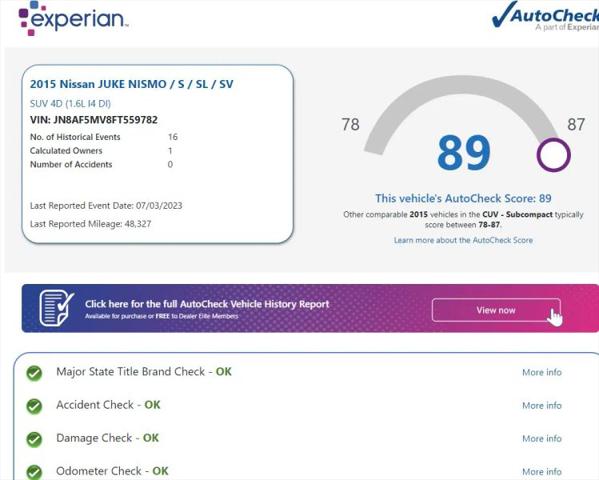Click the gauge lower bound value 78
Viewport: 599px width, 480px height.
point(350,125)
